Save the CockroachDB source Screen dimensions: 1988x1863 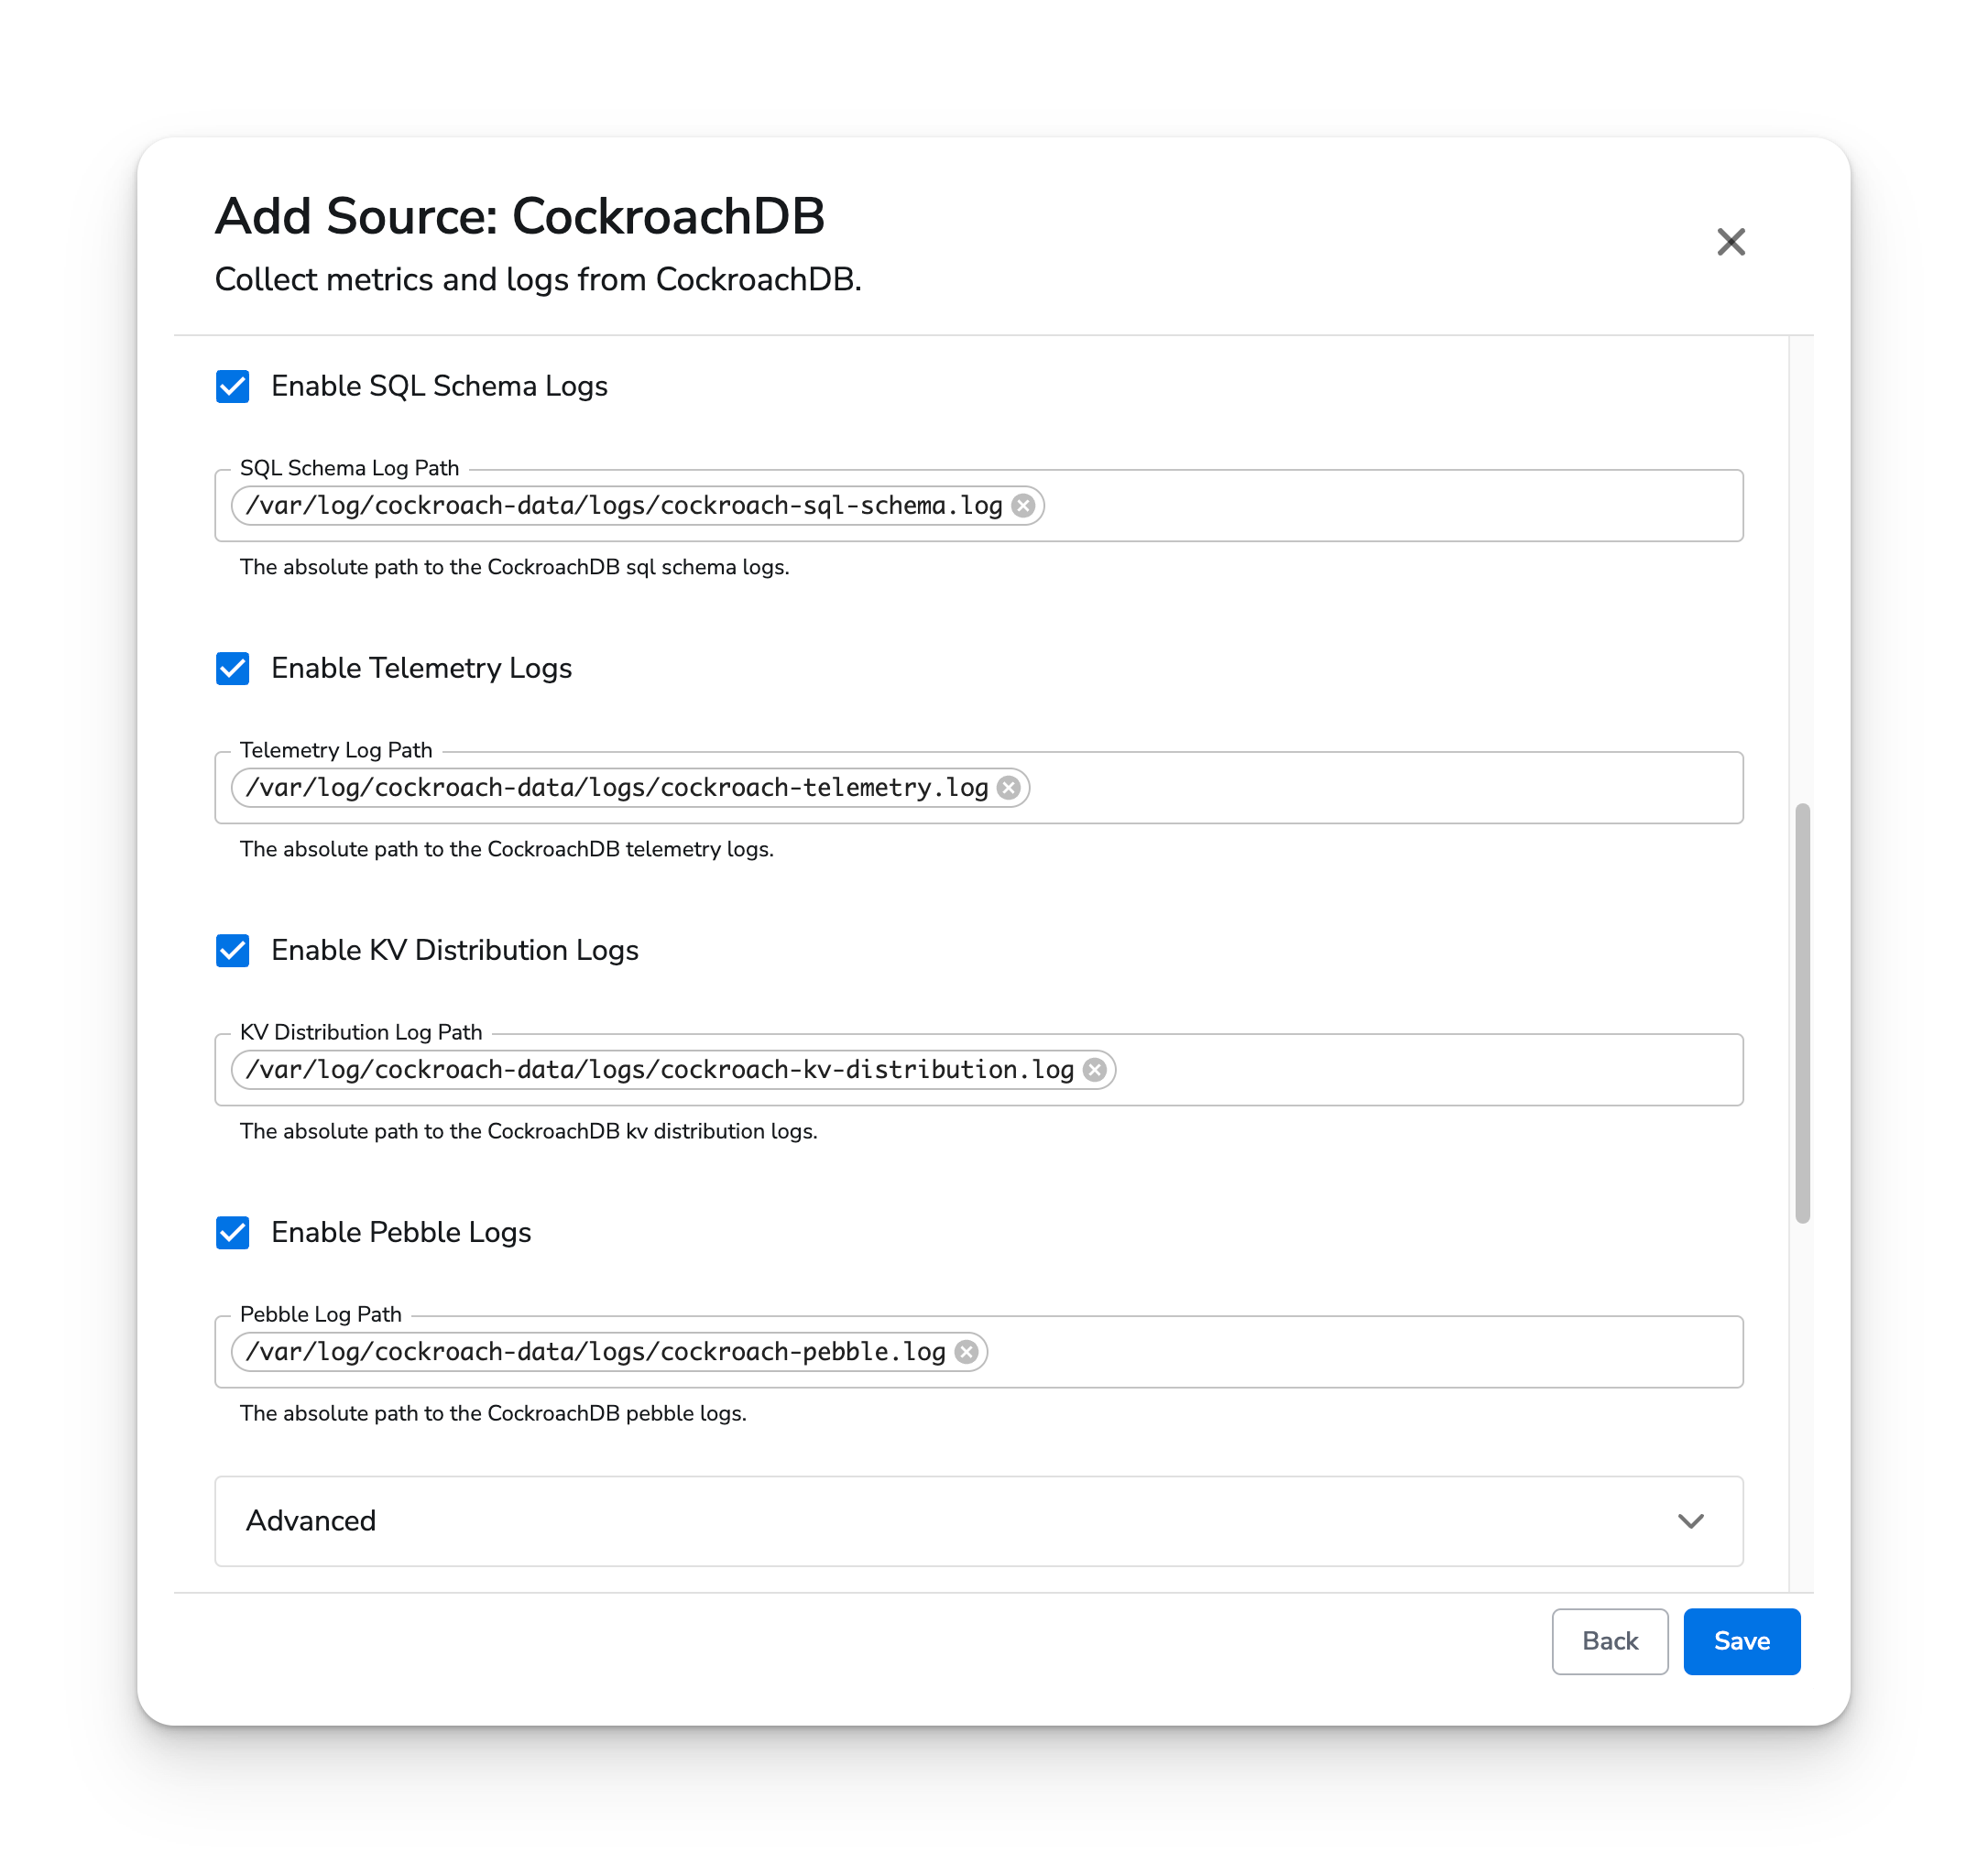[x=1741, y=1641]
